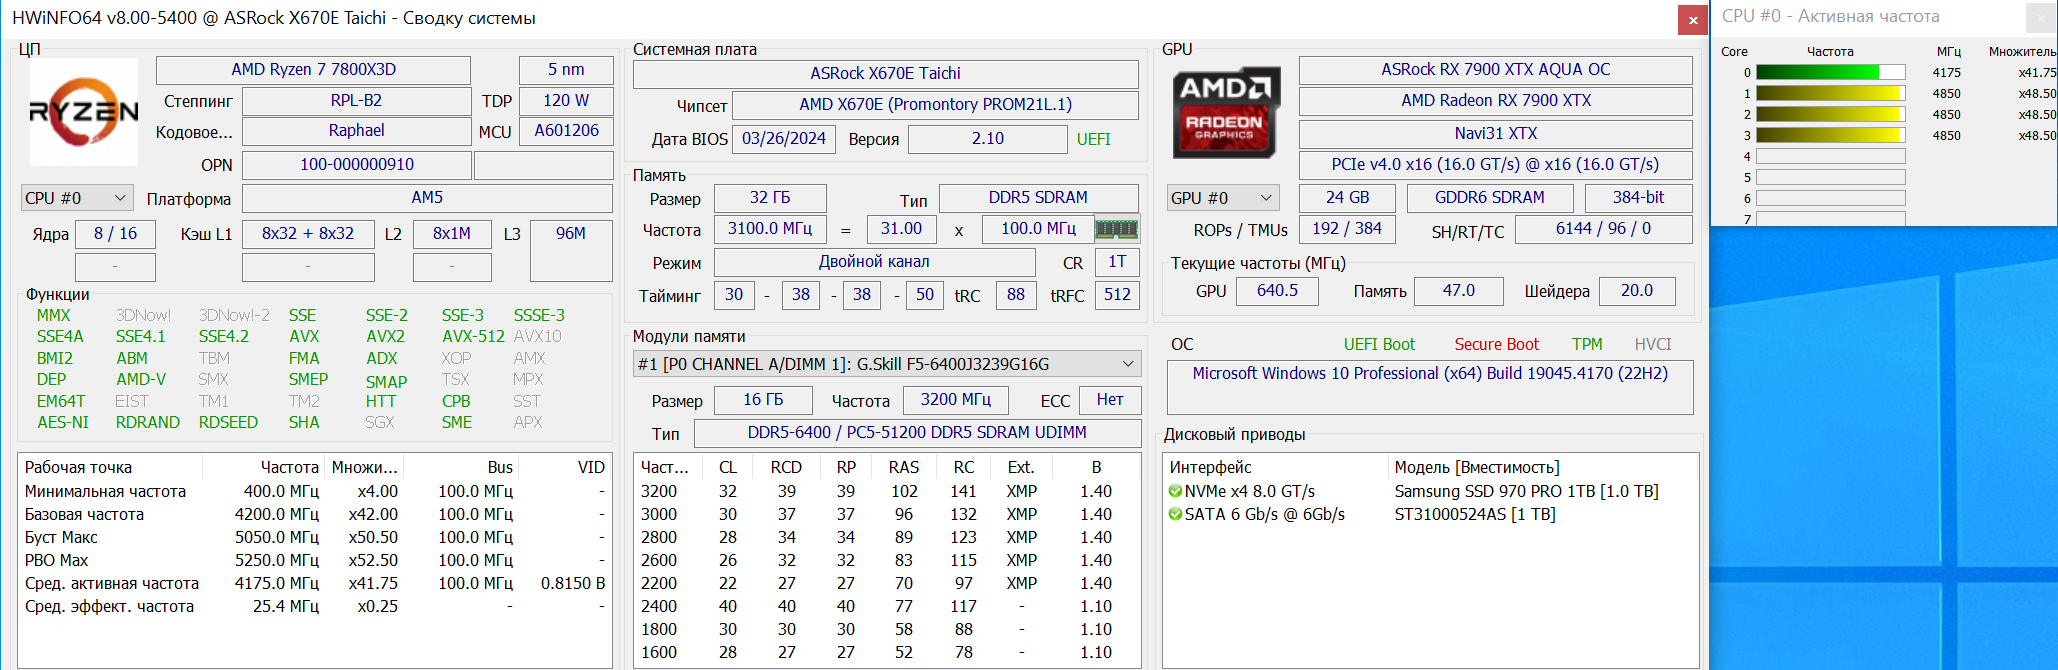Click the 24 GB video memory field
2058x670 pixels.
[x=1347, y=198]
